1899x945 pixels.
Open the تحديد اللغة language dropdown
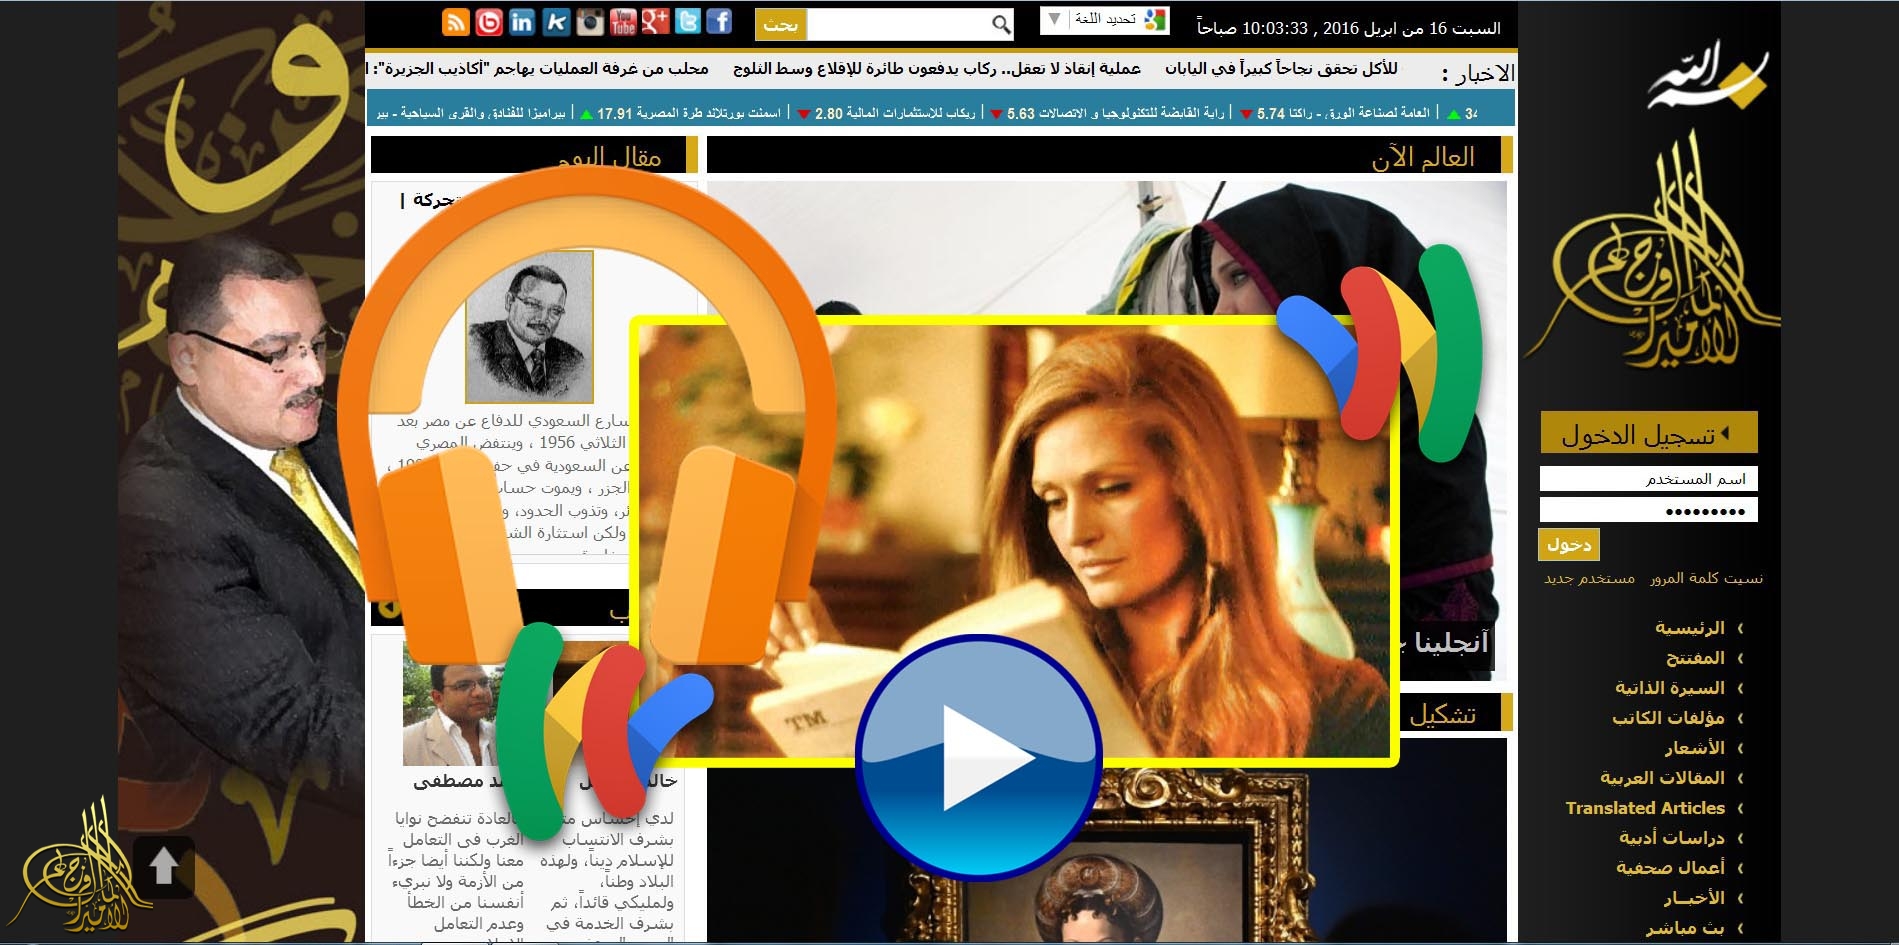[1105, 20]
